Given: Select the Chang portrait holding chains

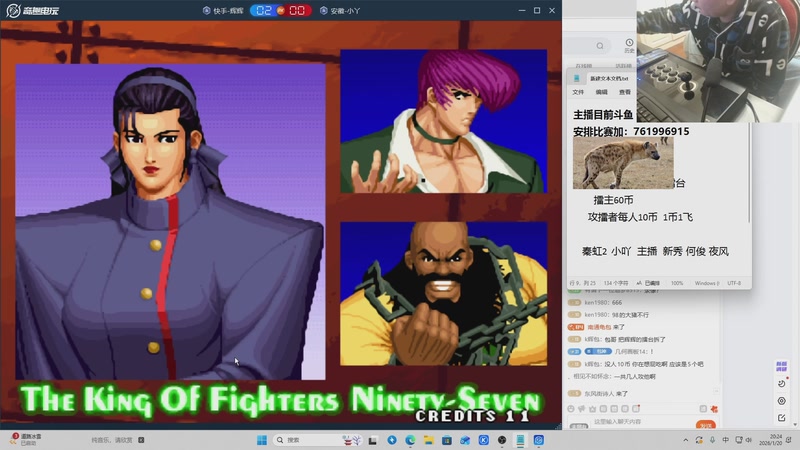Looking at the screenshot, I should coord(443,293).
